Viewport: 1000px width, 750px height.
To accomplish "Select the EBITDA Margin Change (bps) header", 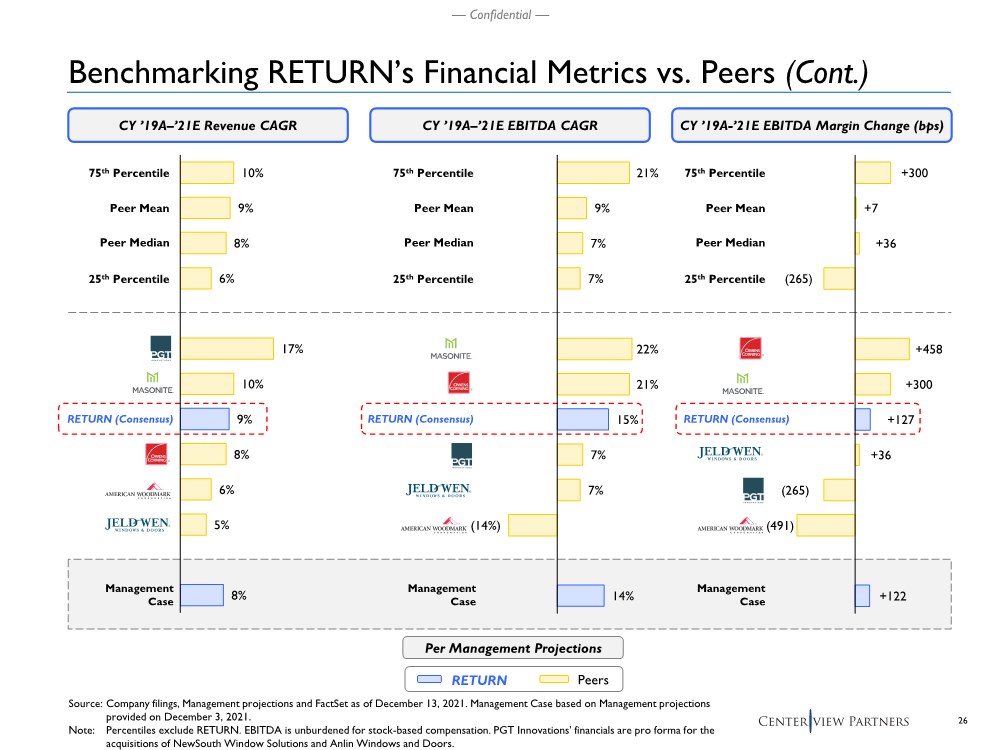I will click(x=812, y=126).
